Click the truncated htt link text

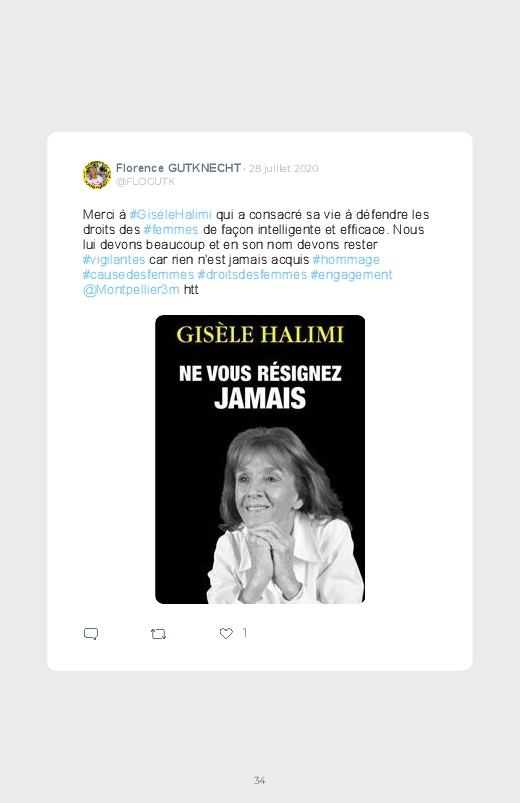[191, 290]
